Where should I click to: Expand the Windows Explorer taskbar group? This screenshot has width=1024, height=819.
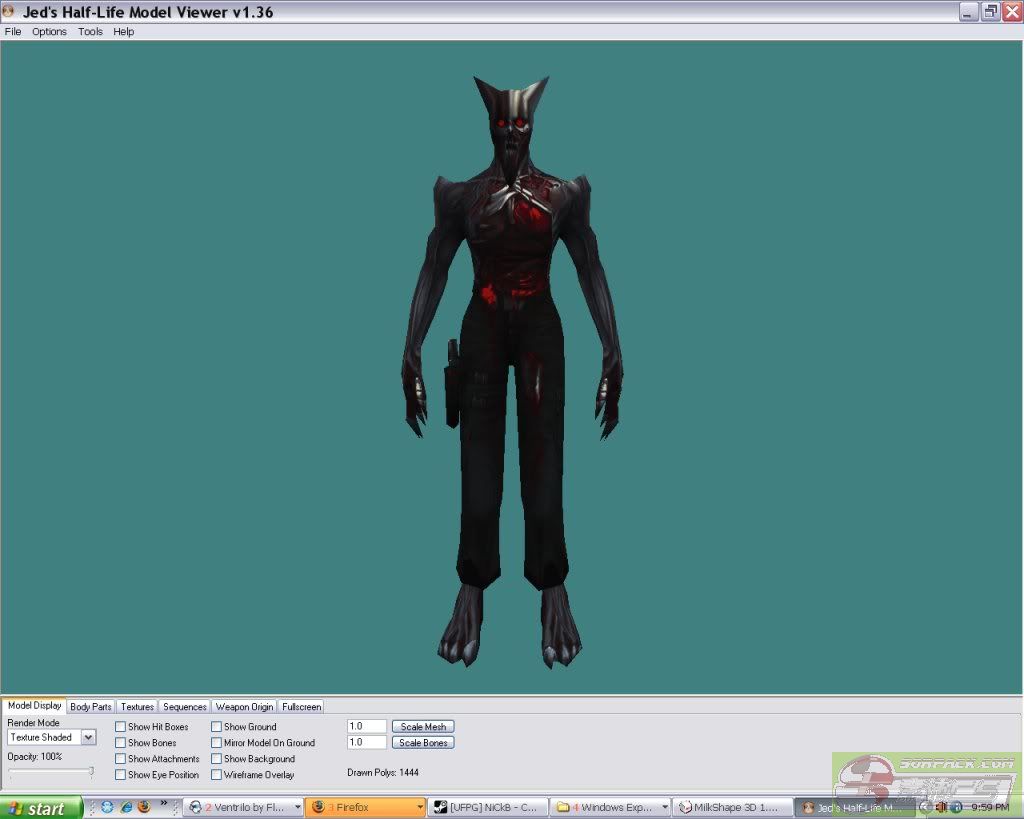click(x=664, y=807)
